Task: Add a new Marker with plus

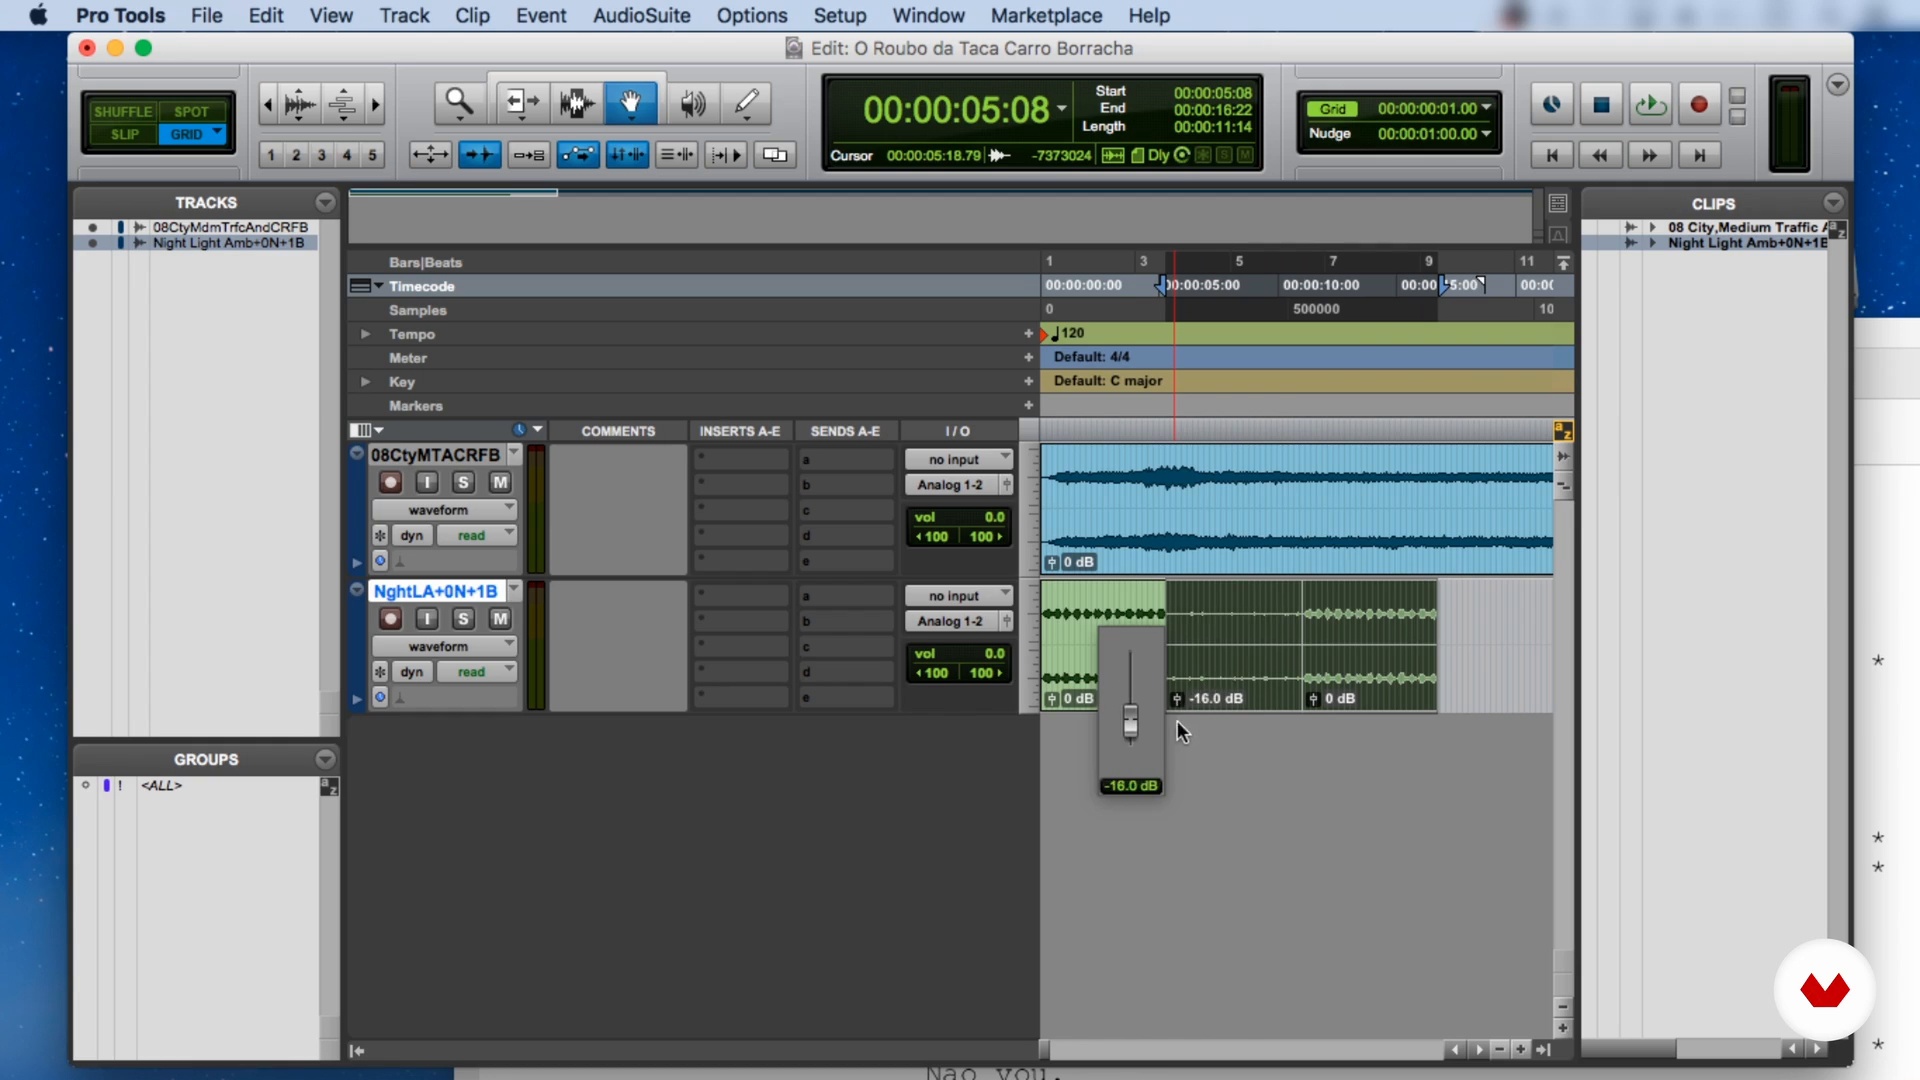Action: 1028,405
